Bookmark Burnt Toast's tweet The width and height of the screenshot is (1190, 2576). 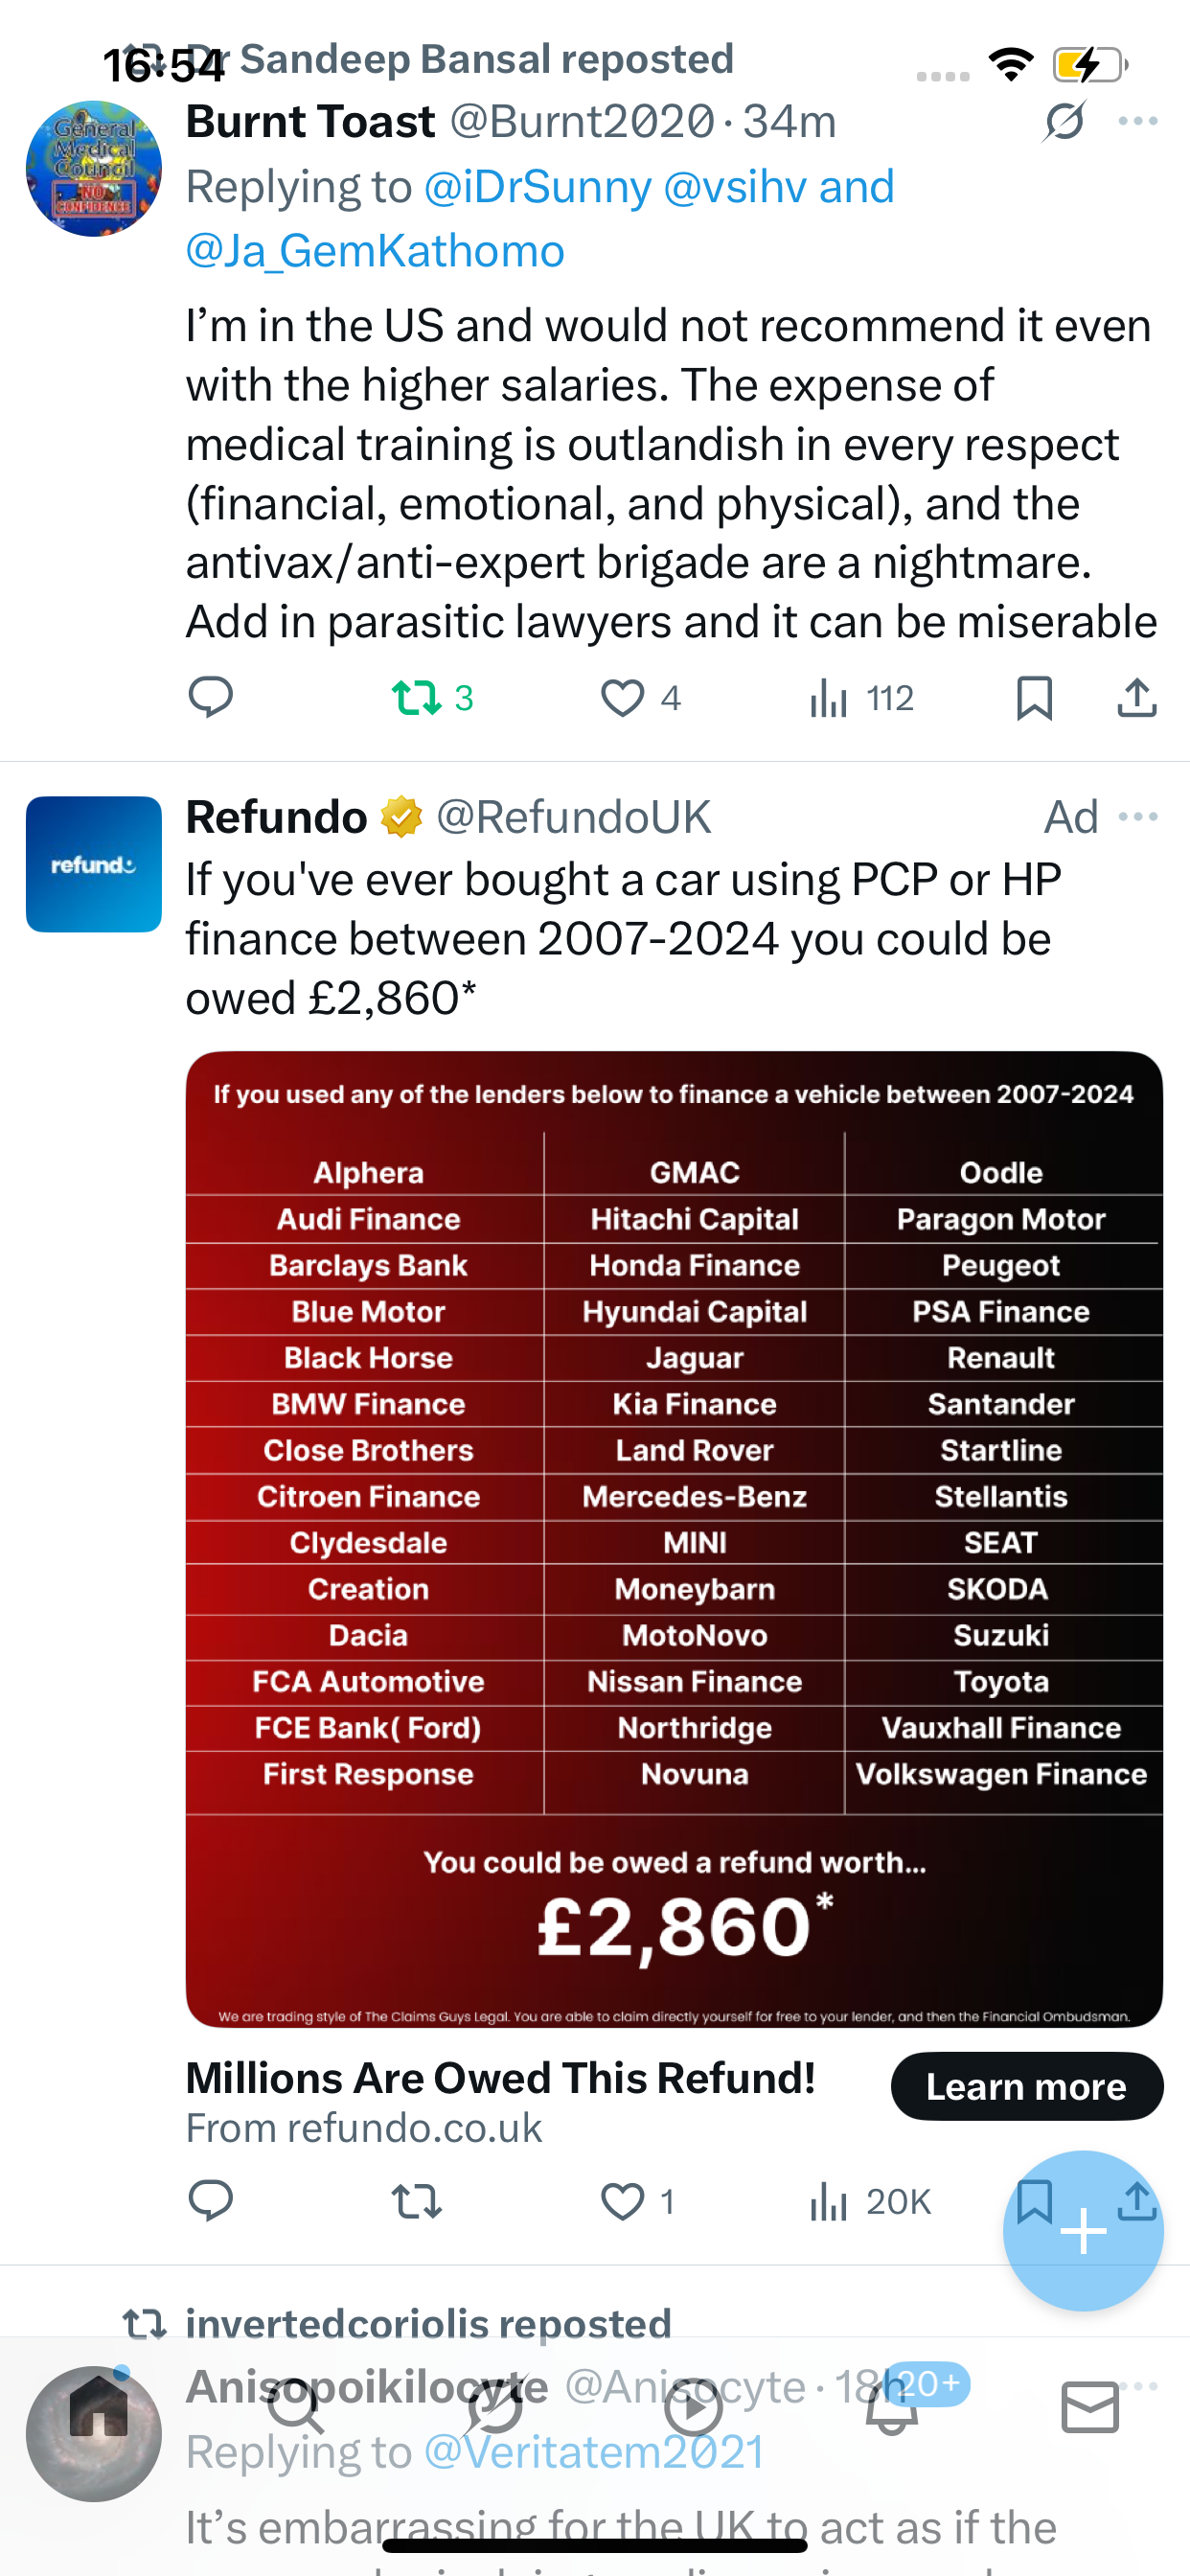click(x=1034, y=697)
